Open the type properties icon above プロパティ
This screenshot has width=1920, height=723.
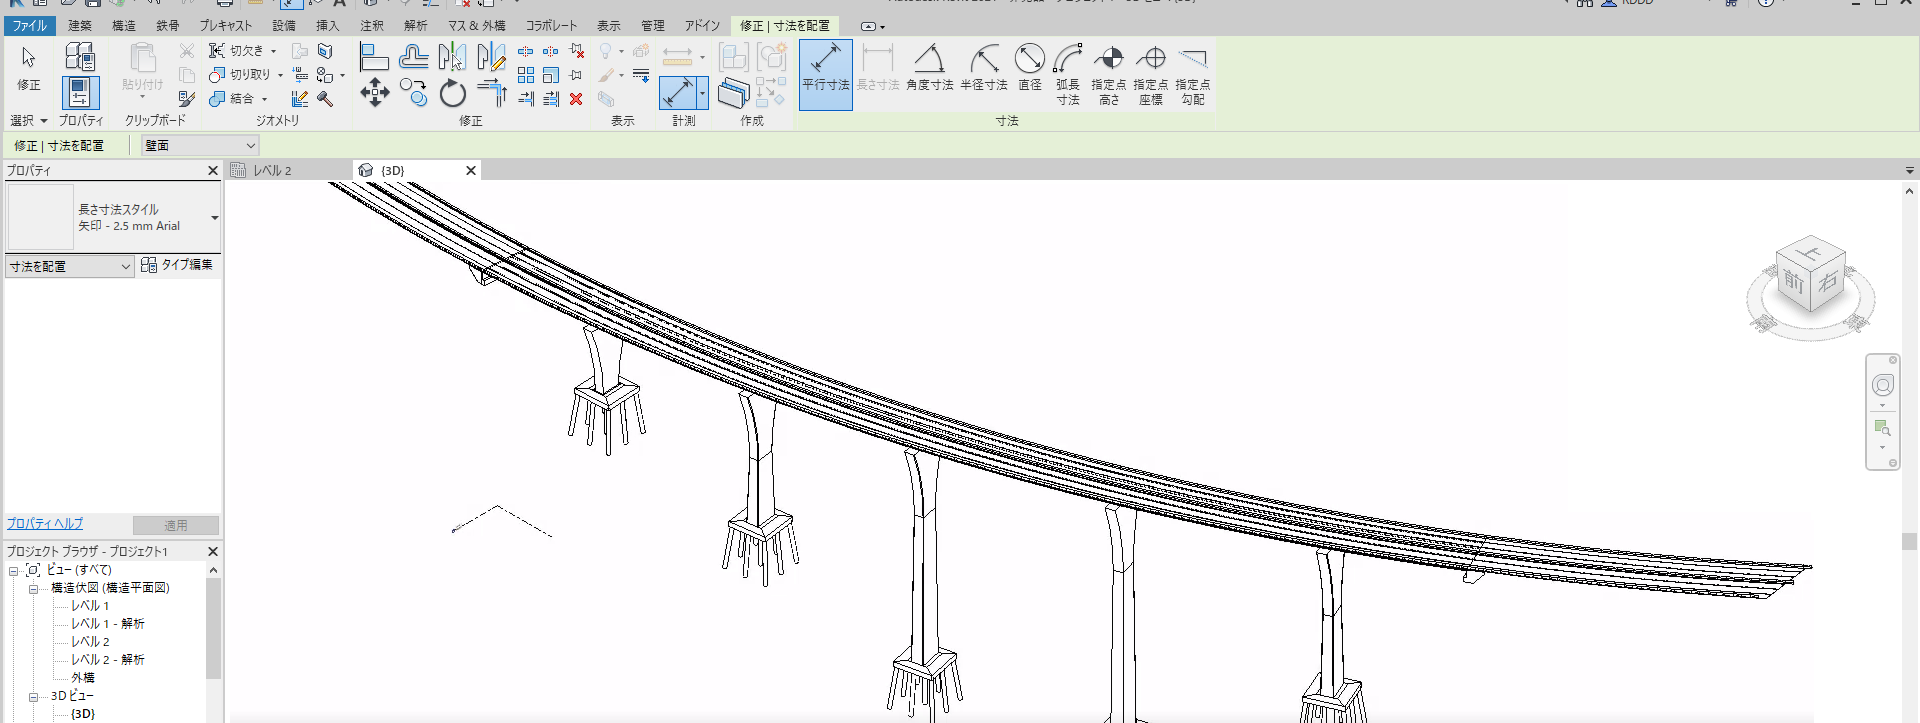pyautogui.click(x=80, y=56)
